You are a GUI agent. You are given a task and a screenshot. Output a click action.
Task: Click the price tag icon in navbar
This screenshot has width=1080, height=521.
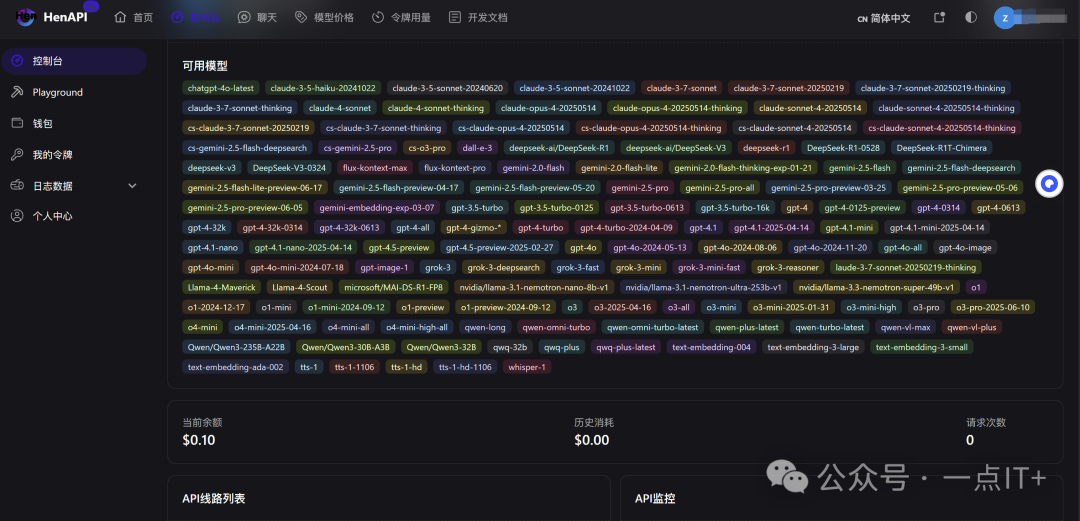[300, 17]
